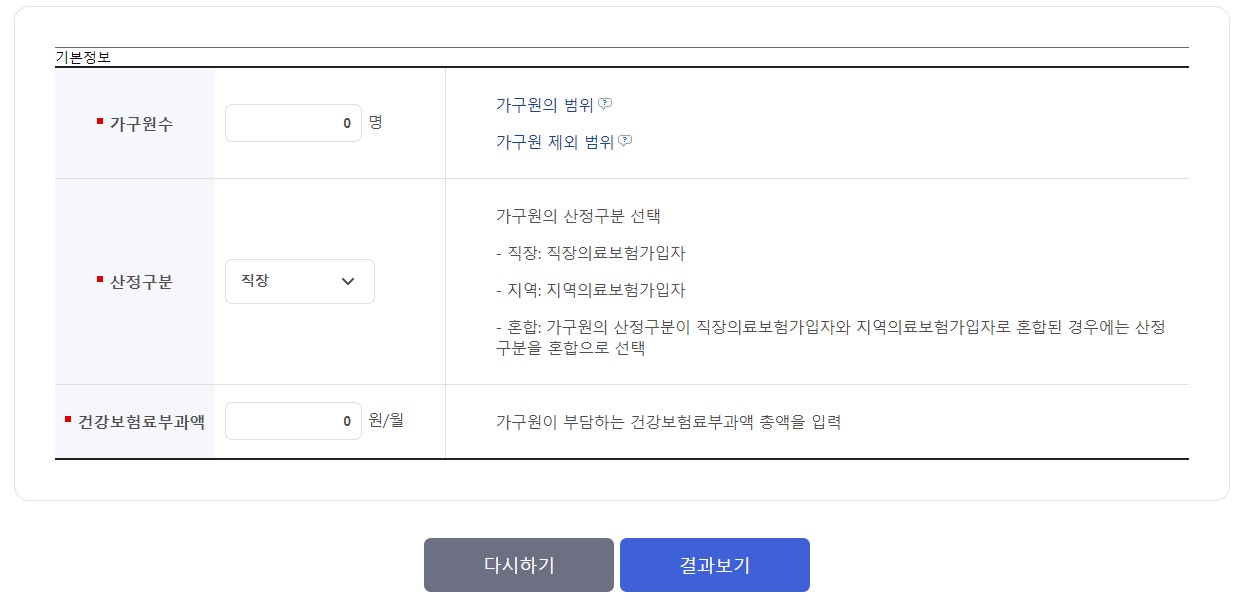Click the blue 결과보기 submit action

click(715, 564)
